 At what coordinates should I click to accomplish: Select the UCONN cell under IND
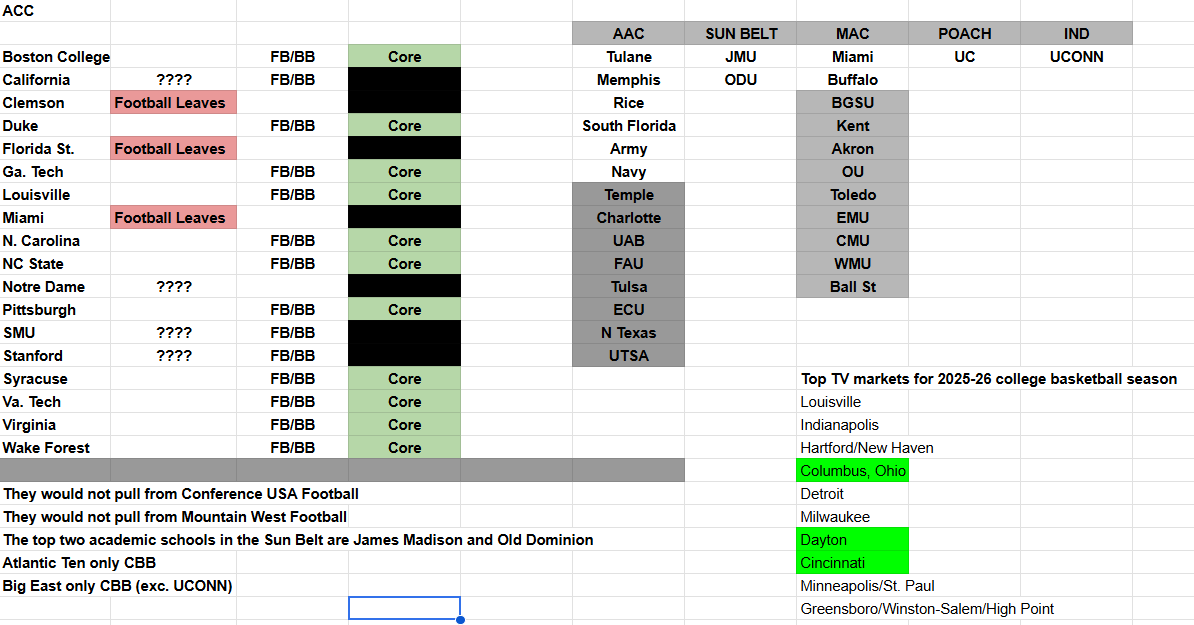[x=1076, y=57]
